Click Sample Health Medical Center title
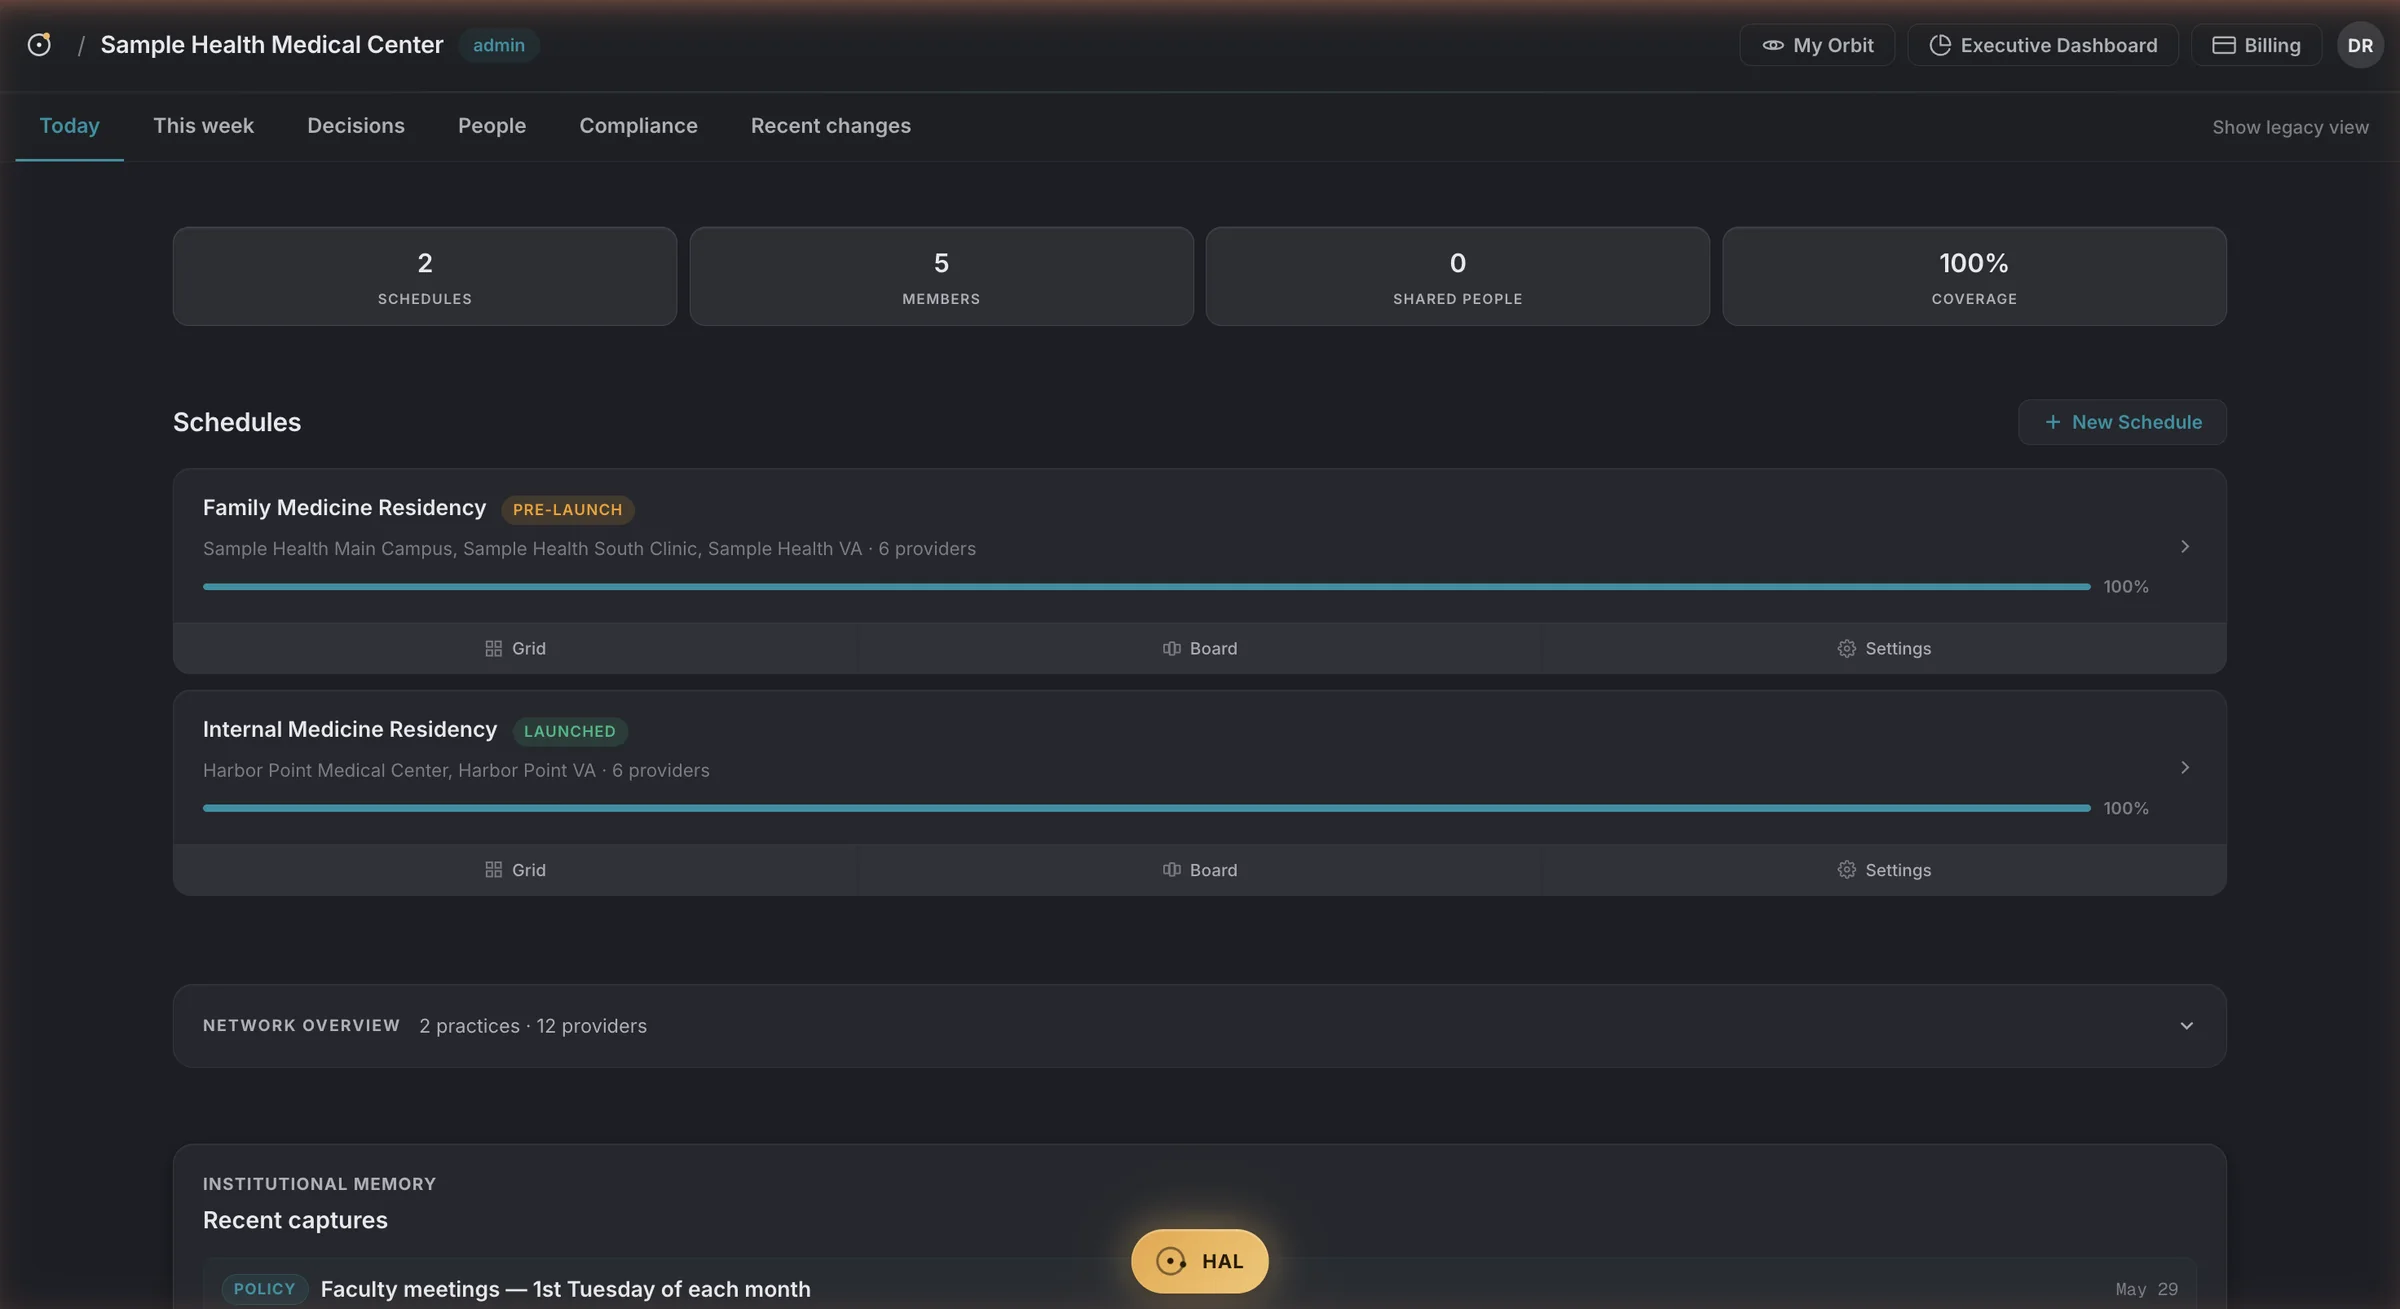This screenshot has height=1309, width=2400. [x=271, y=45]
